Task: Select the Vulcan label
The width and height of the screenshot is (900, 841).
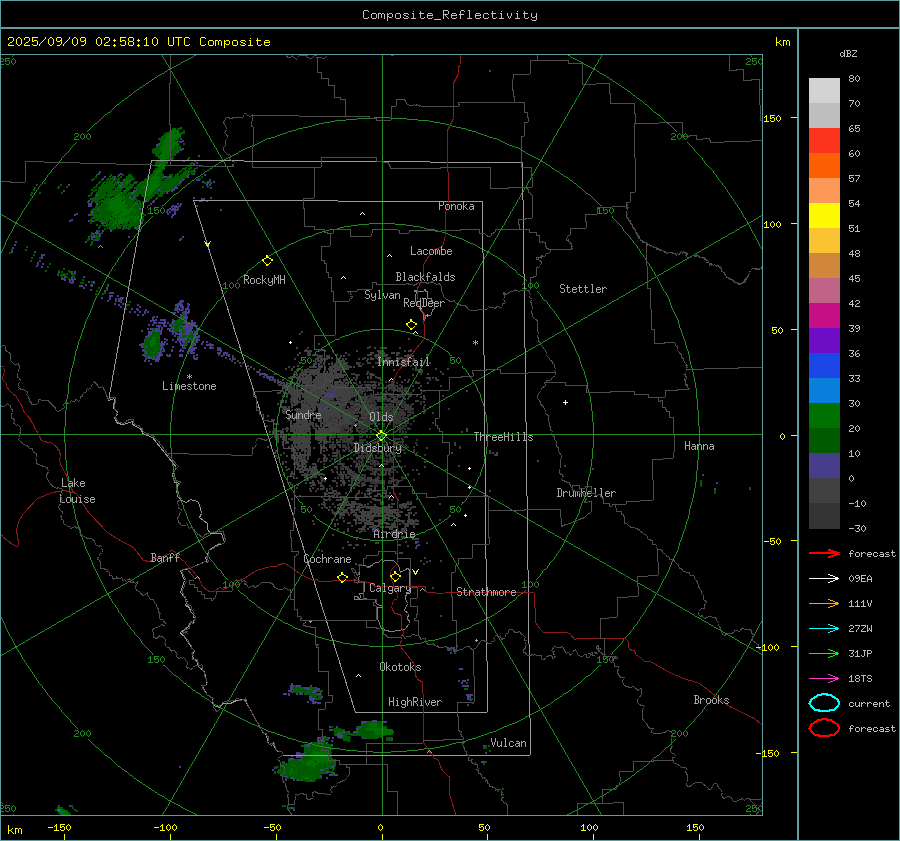Action: coord(508,743)
